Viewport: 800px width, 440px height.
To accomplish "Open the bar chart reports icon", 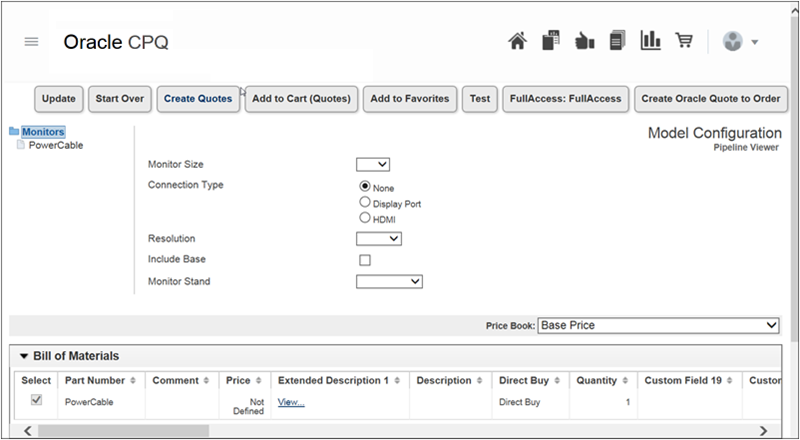I will point(651,40).
